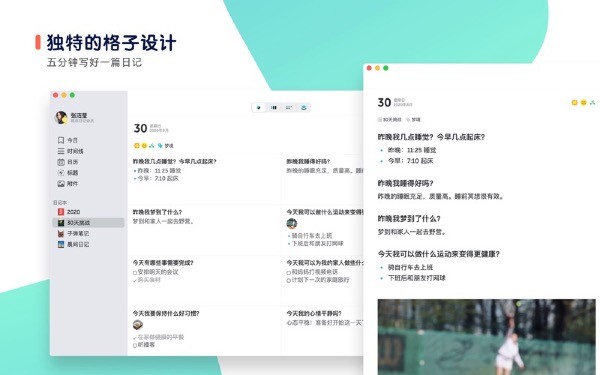600x375 pixels.
Task: Click grid cell 昨晚我梦到了什么？
Action: (205, 230)
